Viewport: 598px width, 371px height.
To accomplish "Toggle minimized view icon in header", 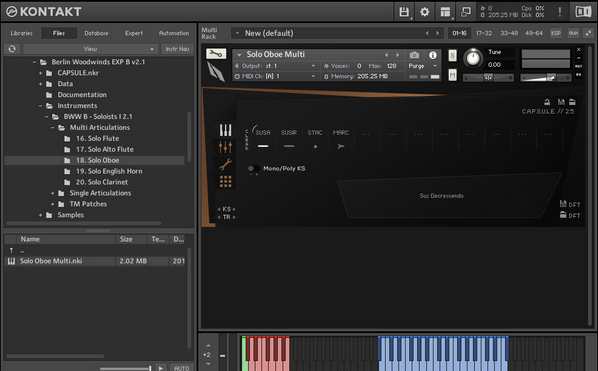I will coord(466,12).
